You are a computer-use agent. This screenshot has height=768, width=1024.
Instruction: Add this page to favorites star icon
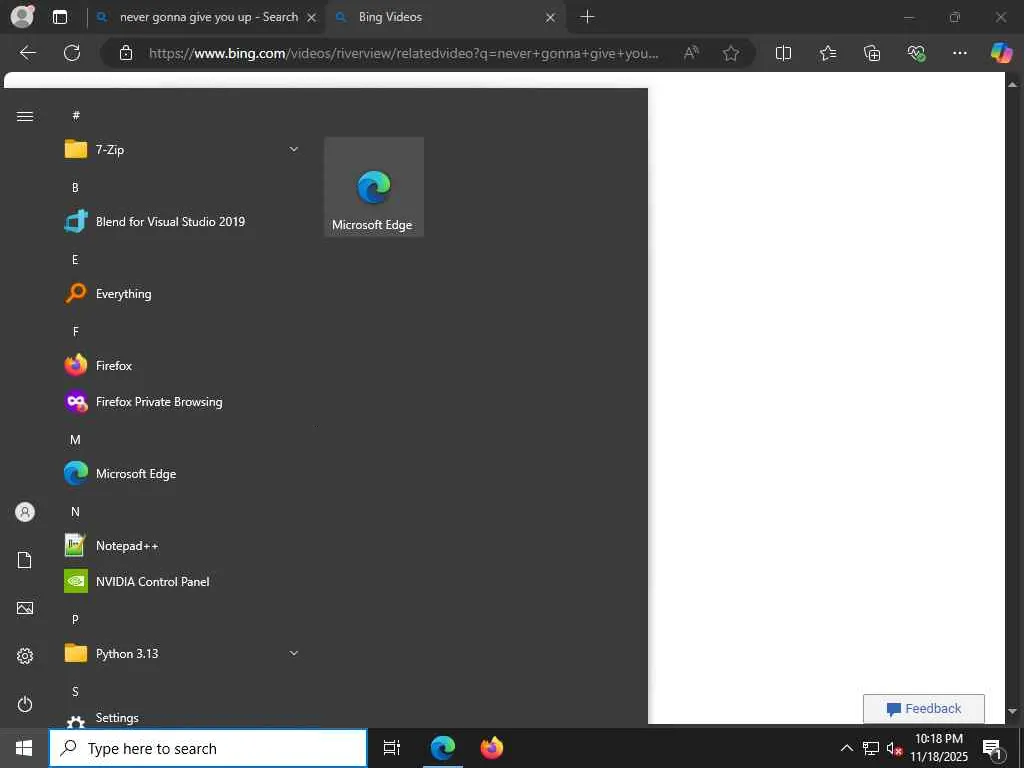click(x=731, y=53)
